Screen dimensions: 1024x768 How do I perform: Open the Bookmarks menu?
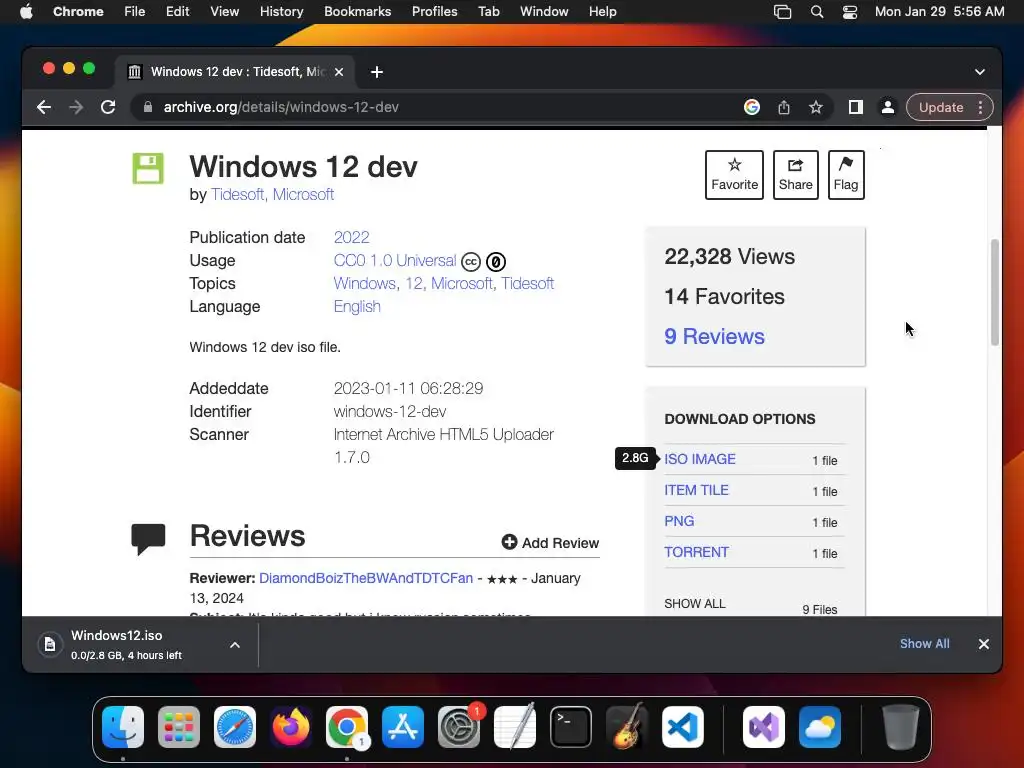[357, 12]
